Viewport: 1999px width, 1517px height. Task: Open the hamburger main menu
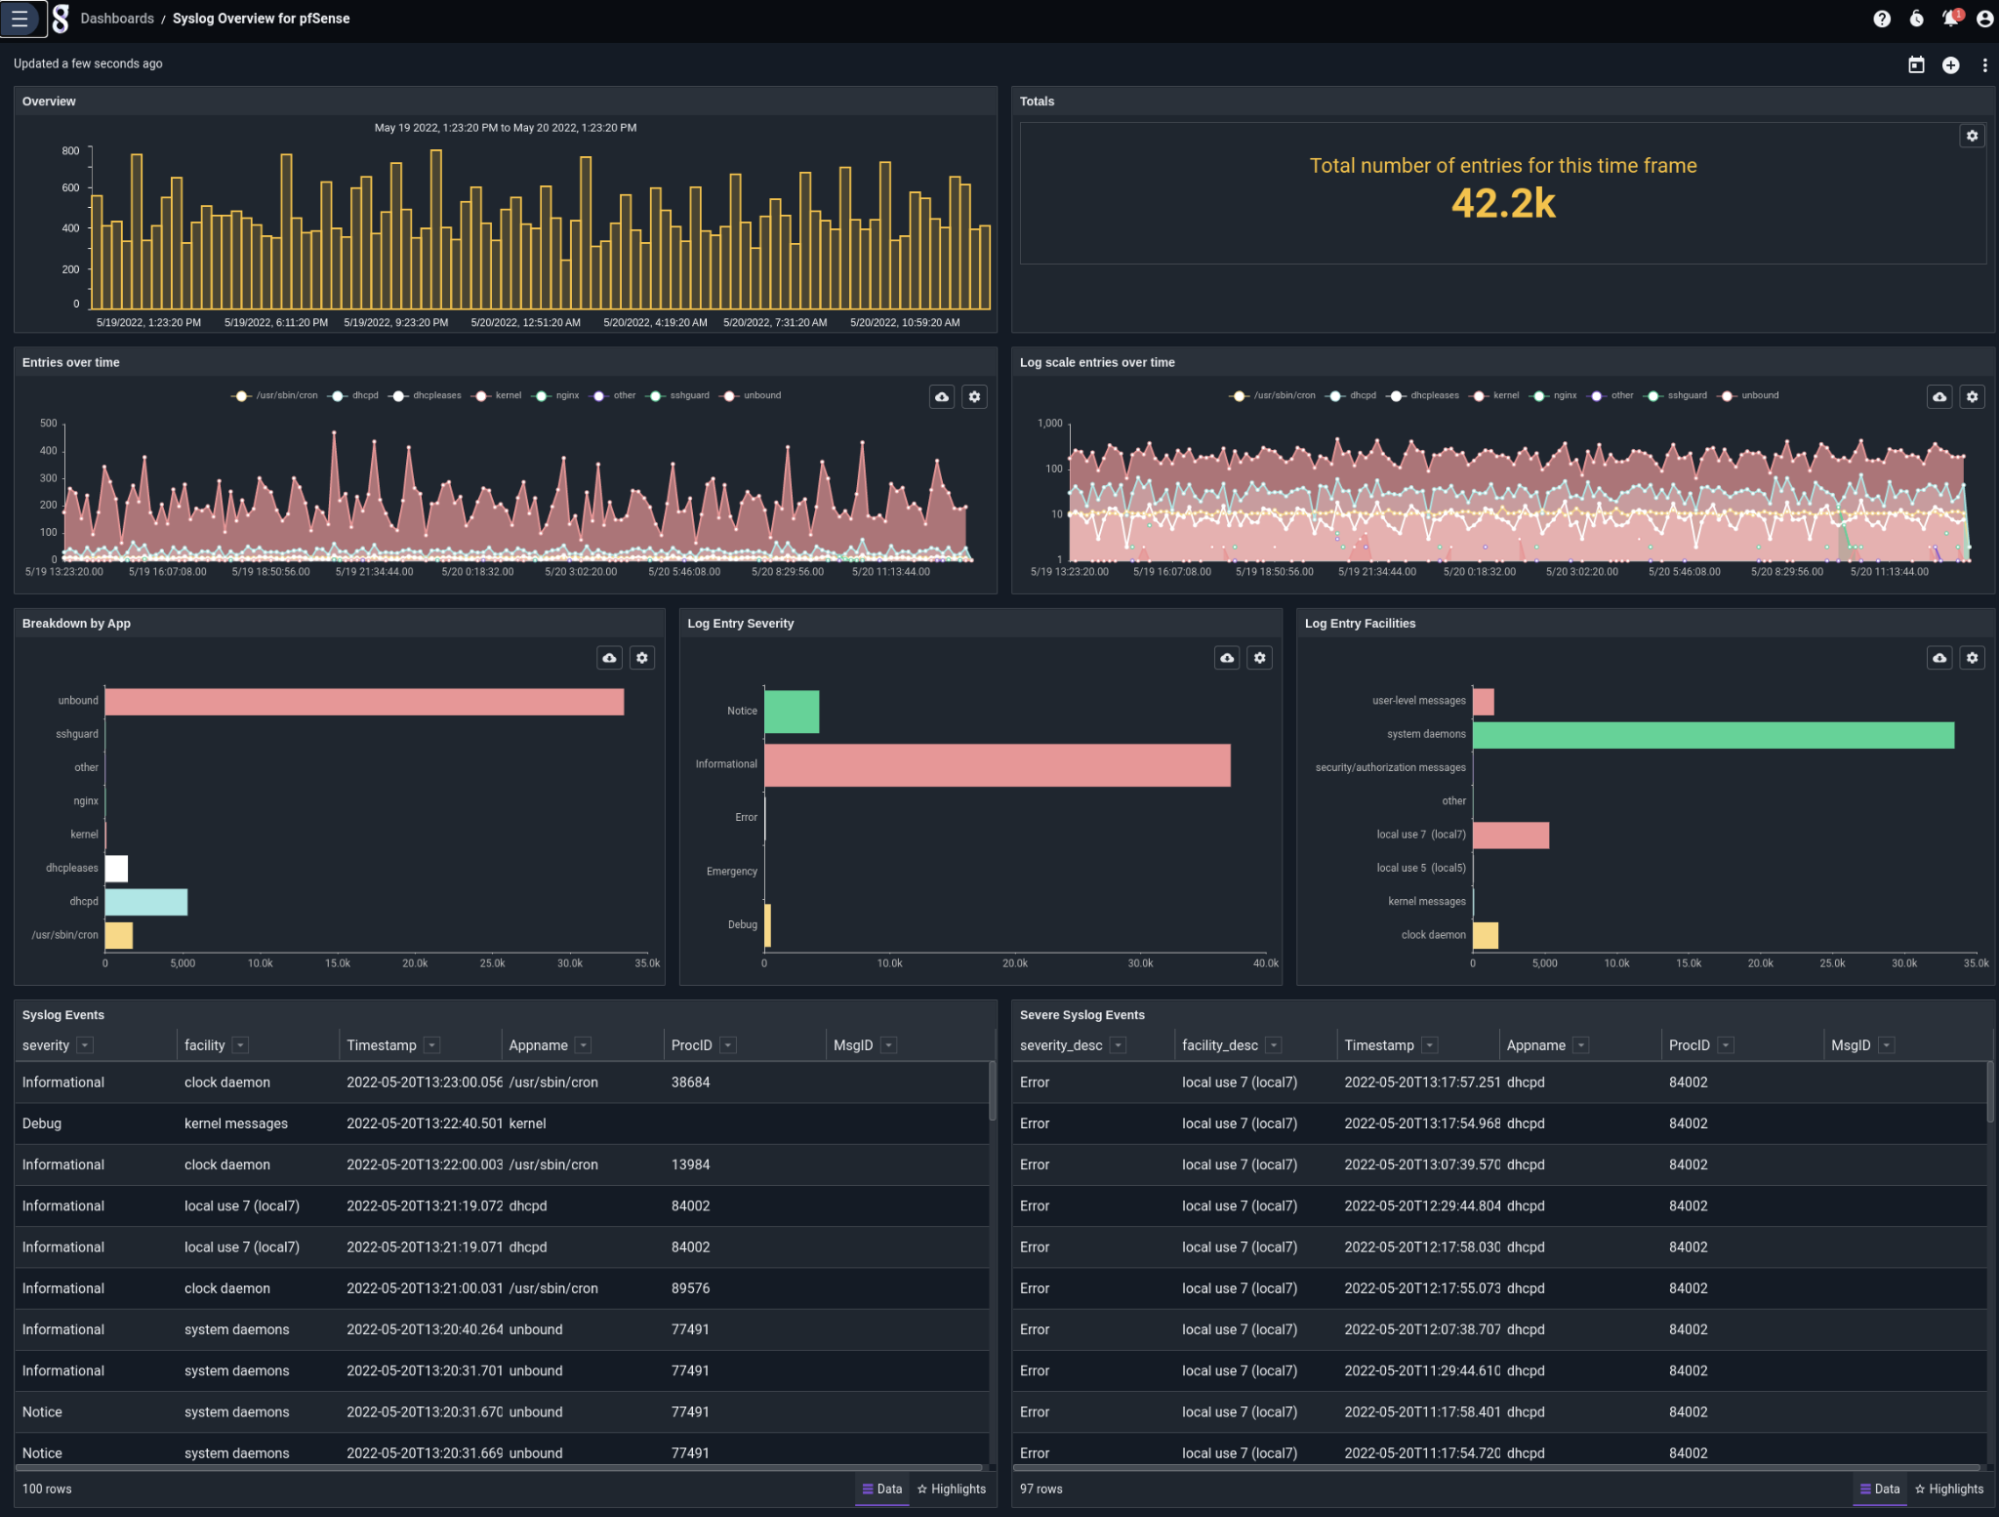19,19
